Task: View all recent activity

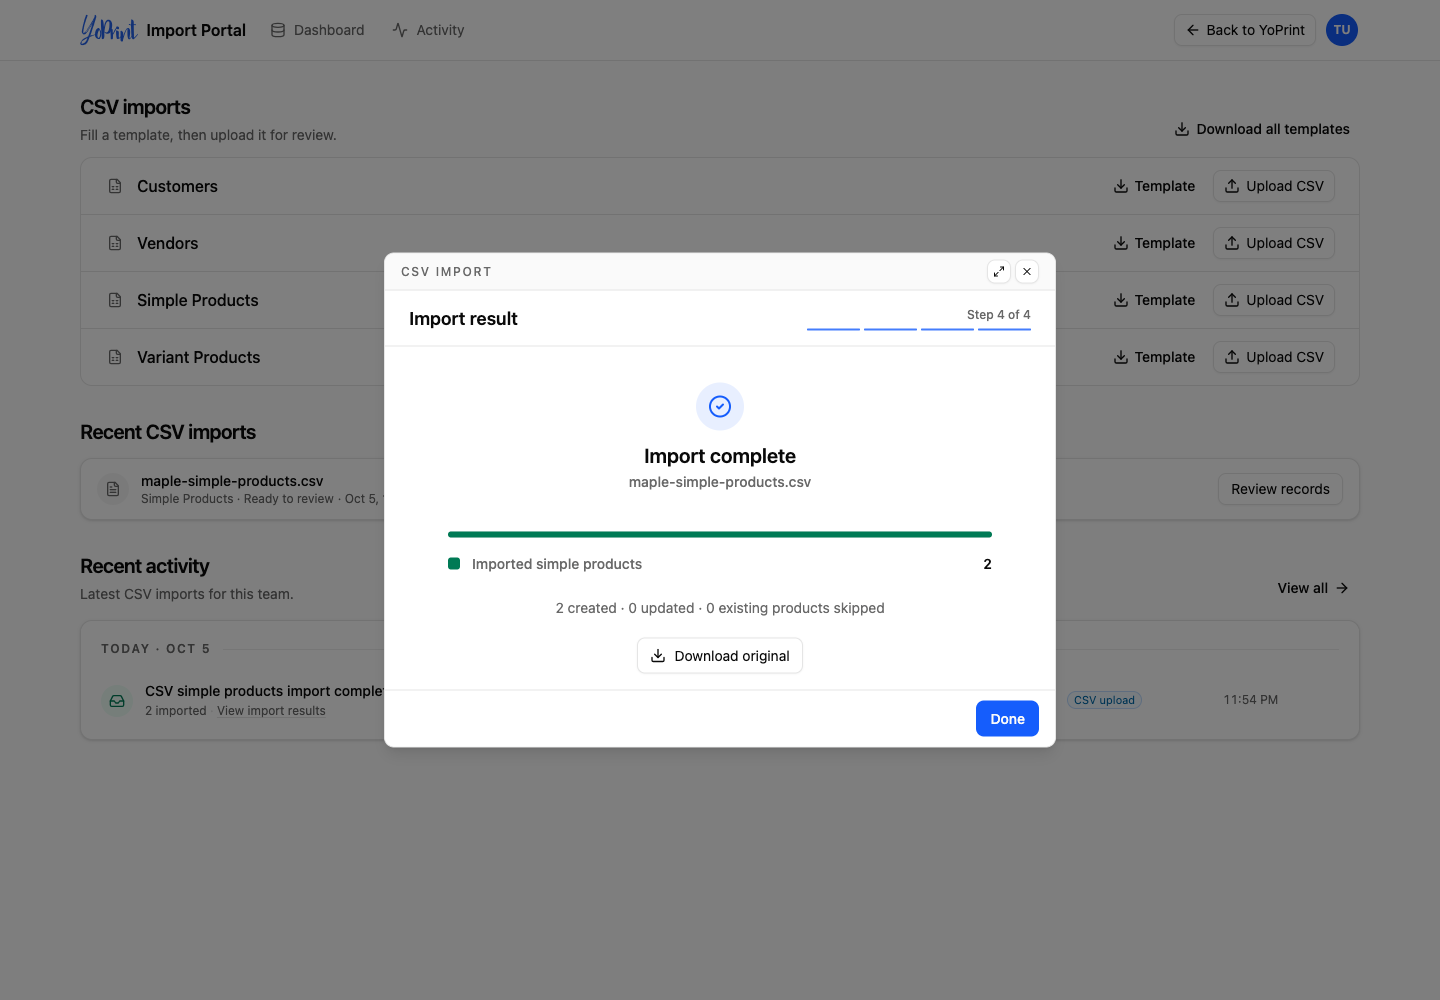Action: tap(1313, 588)
